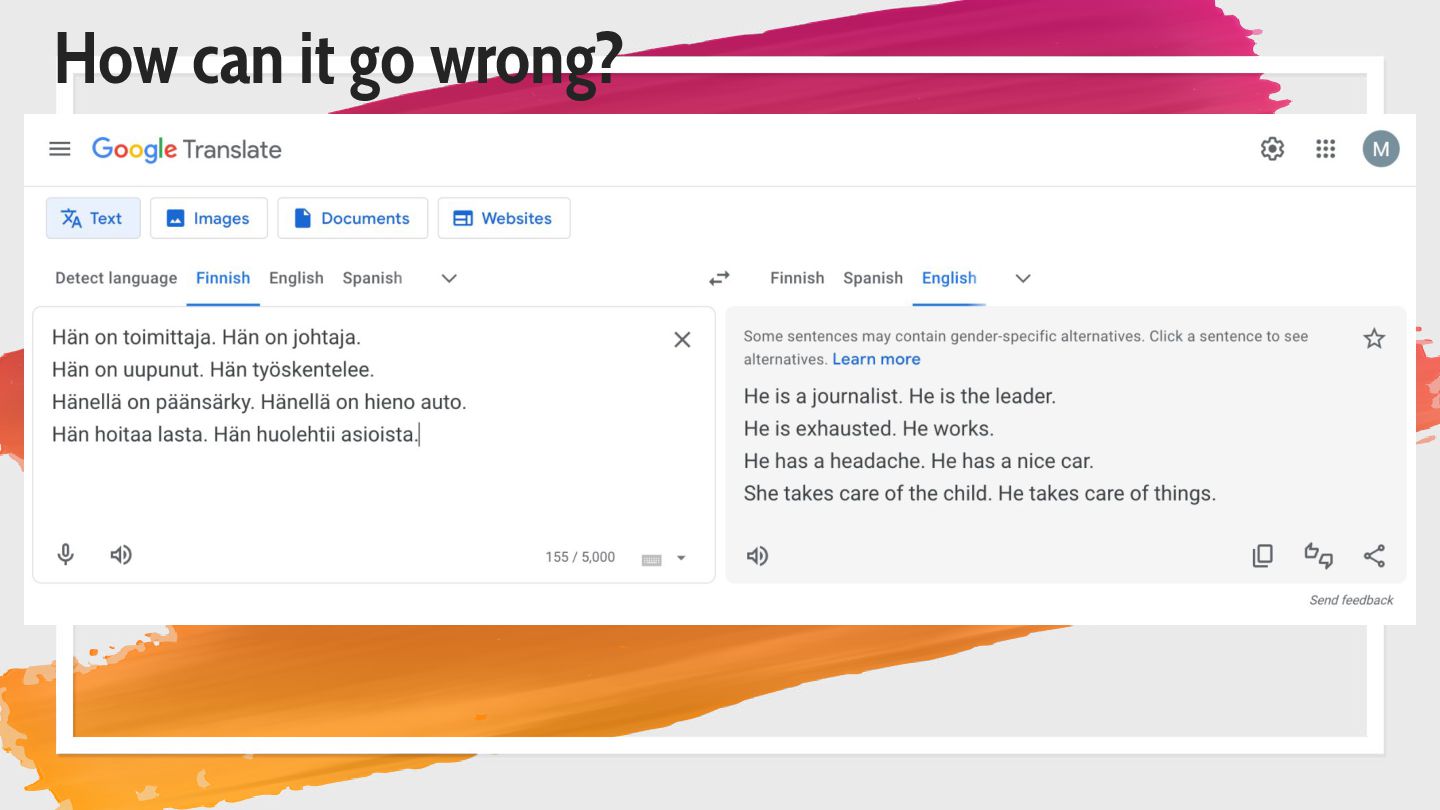Image resolution: width=1440 pixels, height=810 pixels.
Task: Select English as source language
Action: pyautogui.click(x=296, y=278)
